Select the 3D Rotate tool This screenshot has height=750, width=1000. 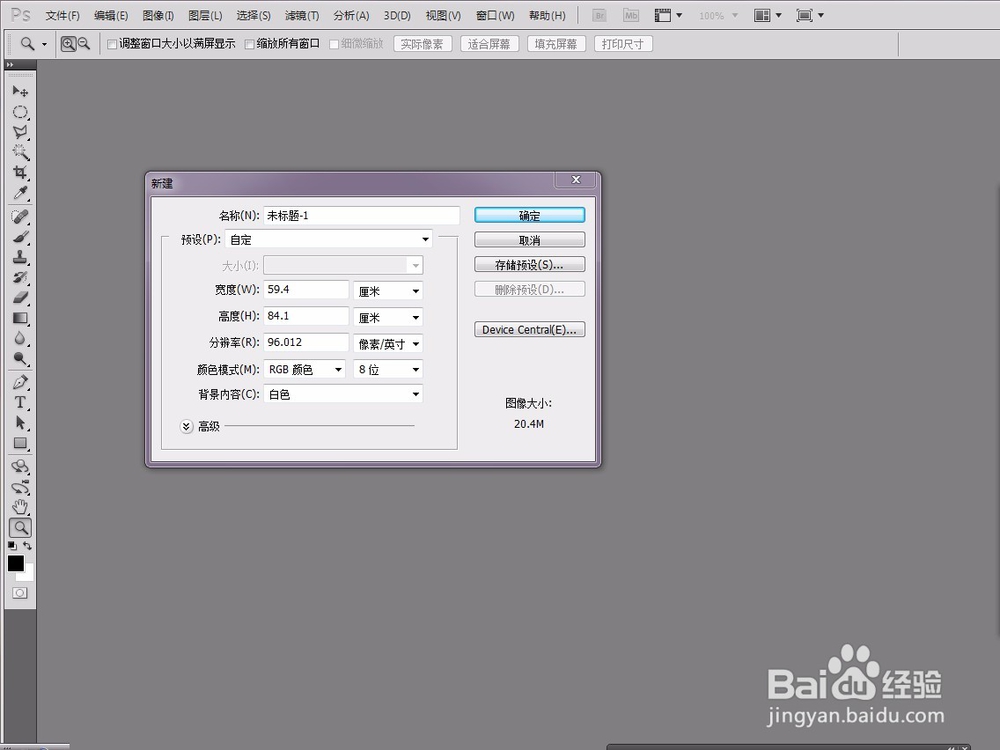20,467
